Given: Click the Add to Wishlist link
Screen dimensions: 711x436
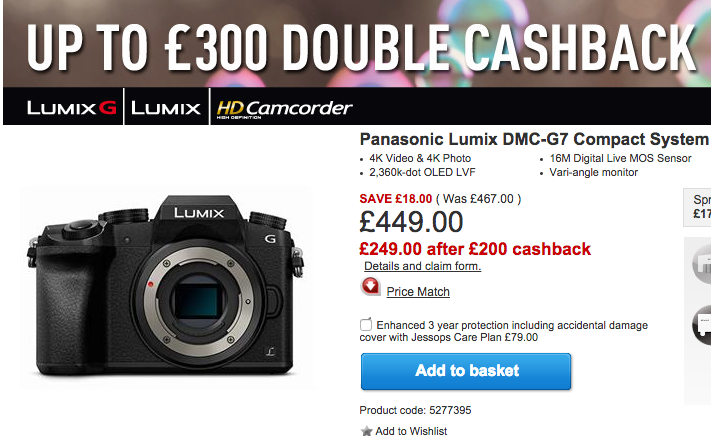Looking at the screenshot, I should click(x=411, y=431).
